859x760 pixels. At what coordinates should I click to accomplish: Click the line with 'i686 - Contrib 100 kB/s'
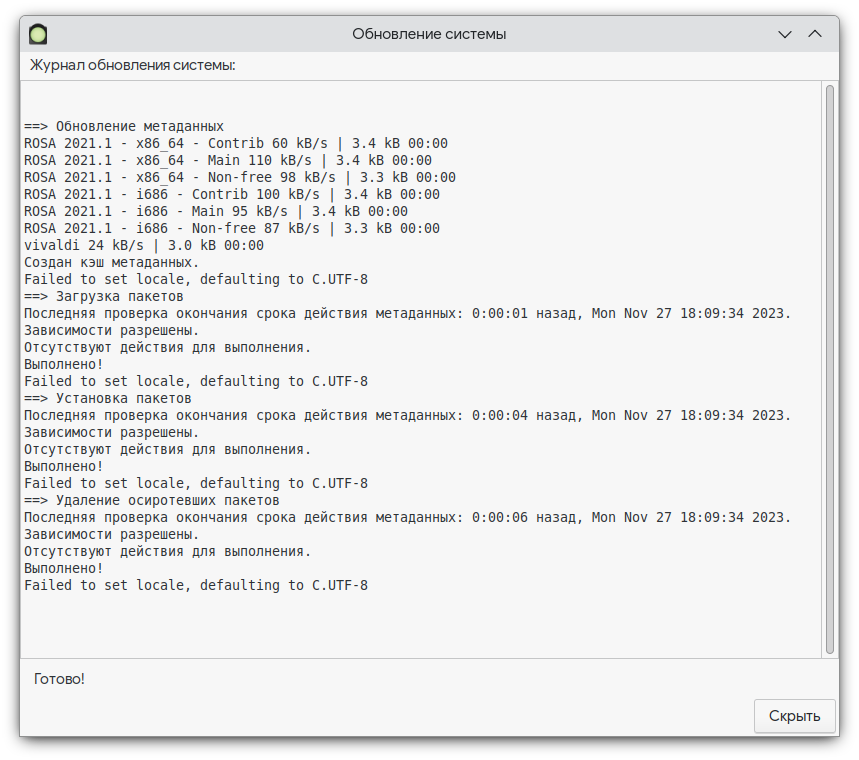pos(232,195)
